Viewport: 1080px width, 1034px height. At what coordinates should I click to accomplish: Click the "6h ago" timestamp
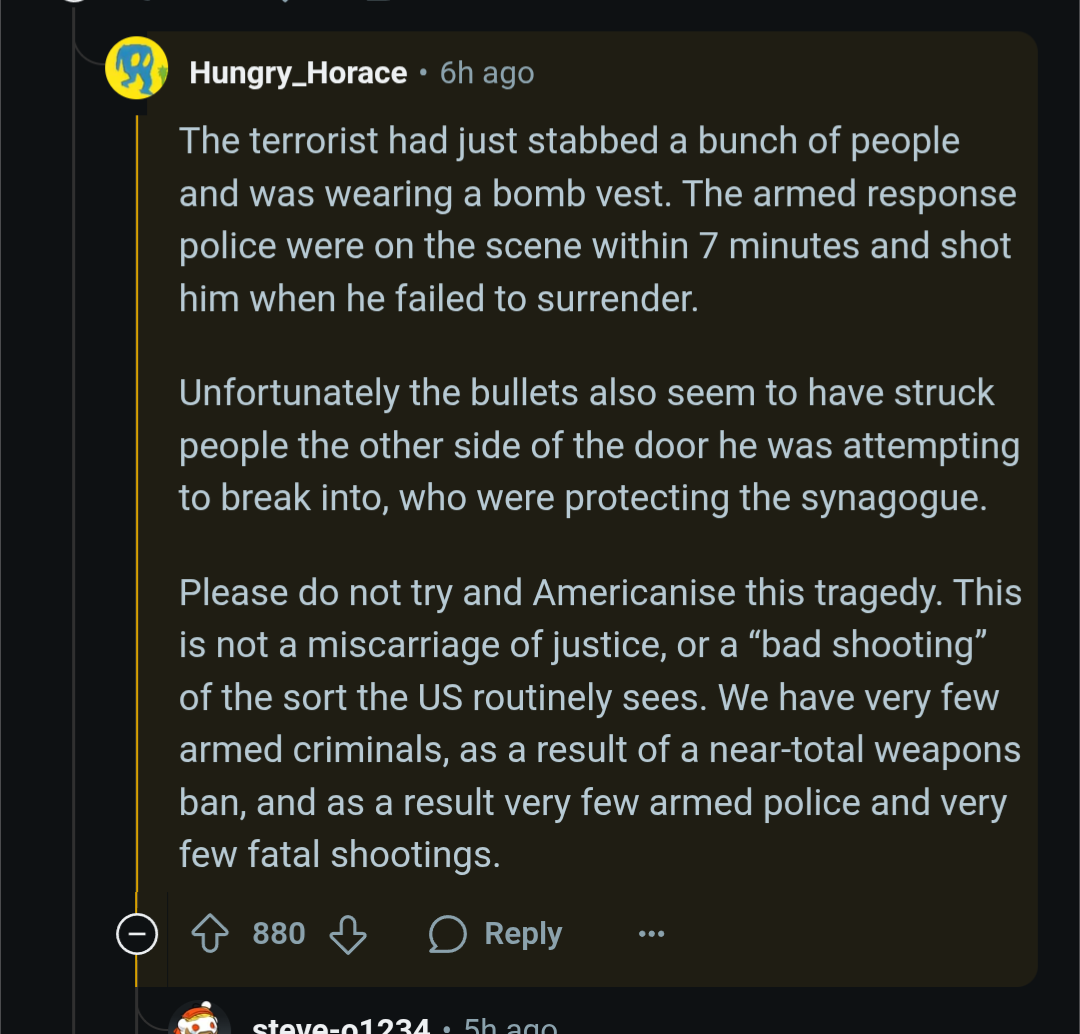tap(487, 73)
